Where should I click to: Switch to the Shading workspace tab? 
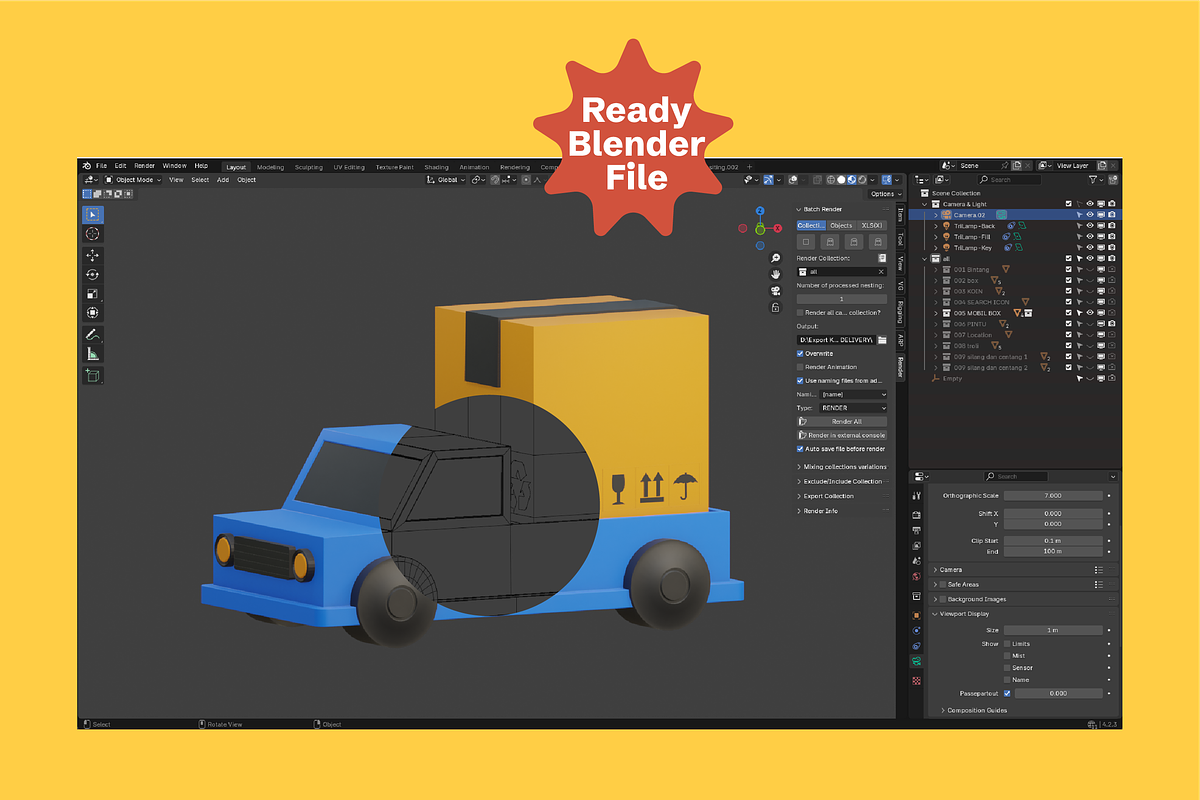click(x=436, y=167)
